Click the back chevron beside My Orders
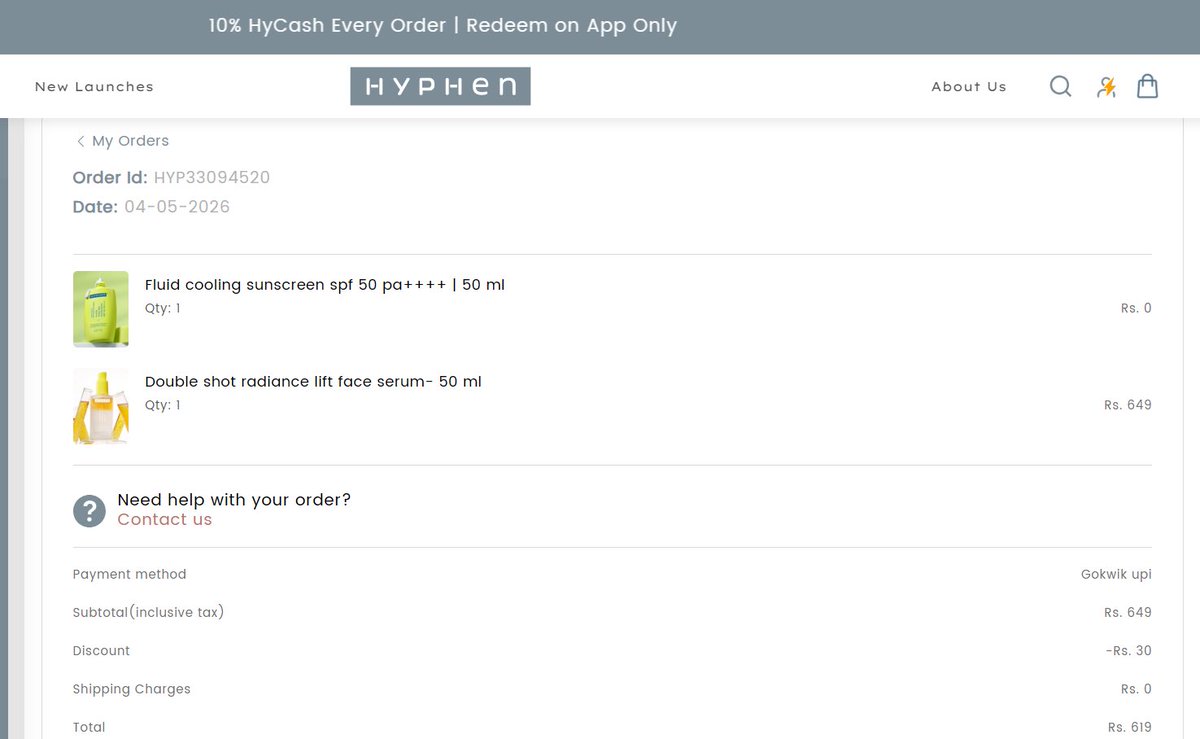The image size is (1200, 739). pos(80,141)
